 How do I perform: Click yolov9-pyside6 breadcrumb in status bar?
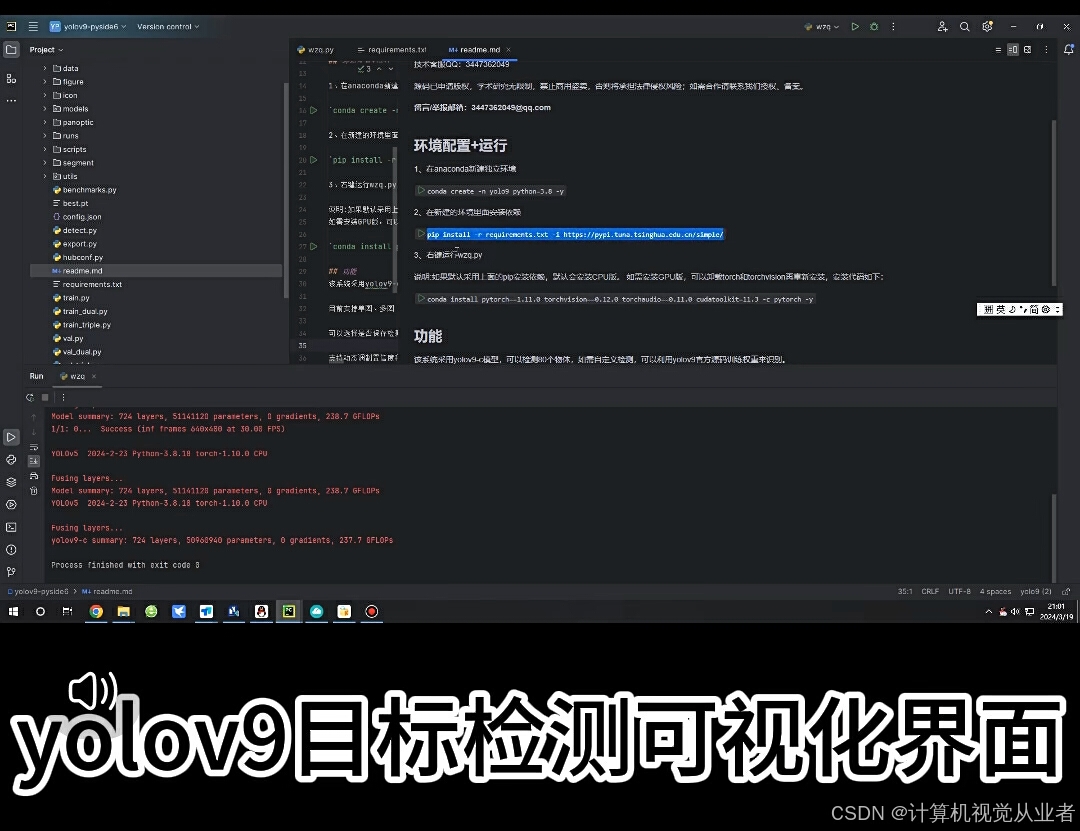(x=38, y=591)
